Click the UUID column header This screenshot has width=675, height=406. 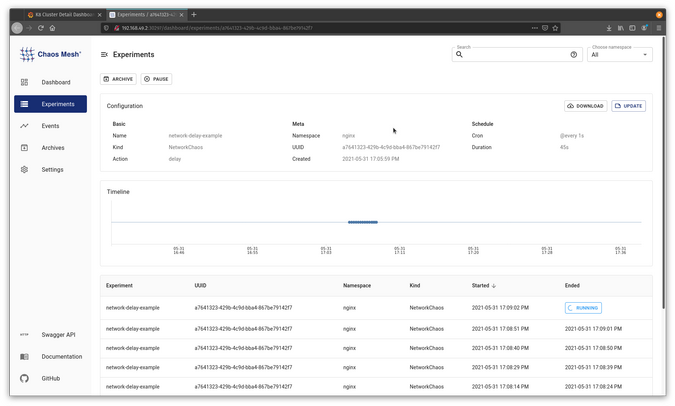pos(200,286)
